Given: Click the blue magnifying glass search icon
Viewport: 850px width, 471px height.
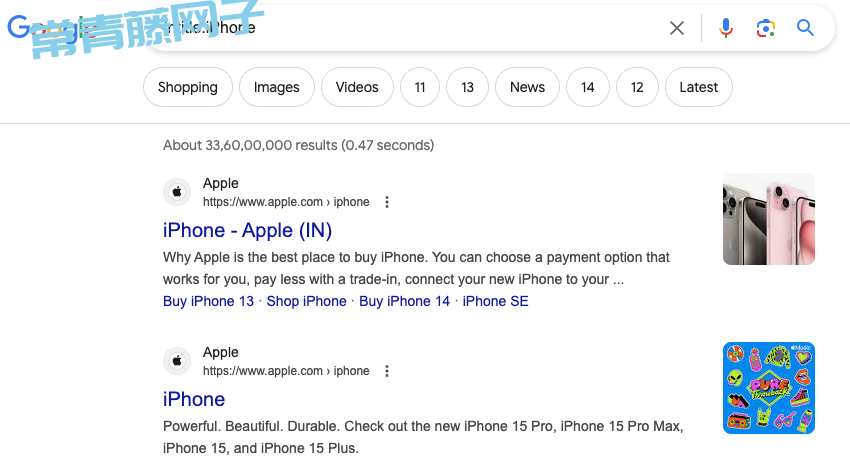Looking at the screenshot, I should point(805,28).
